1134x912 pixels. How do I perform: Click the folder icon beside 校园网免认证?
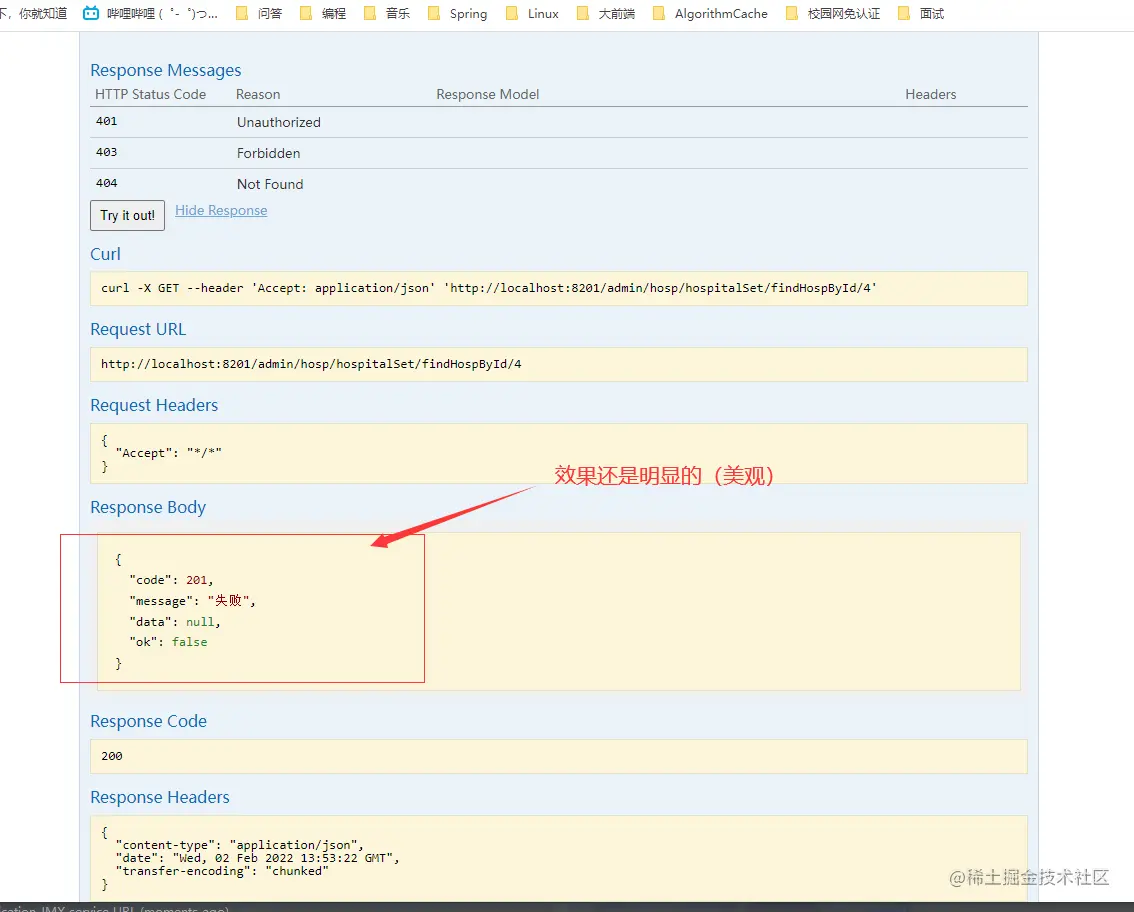click(792, 13)
